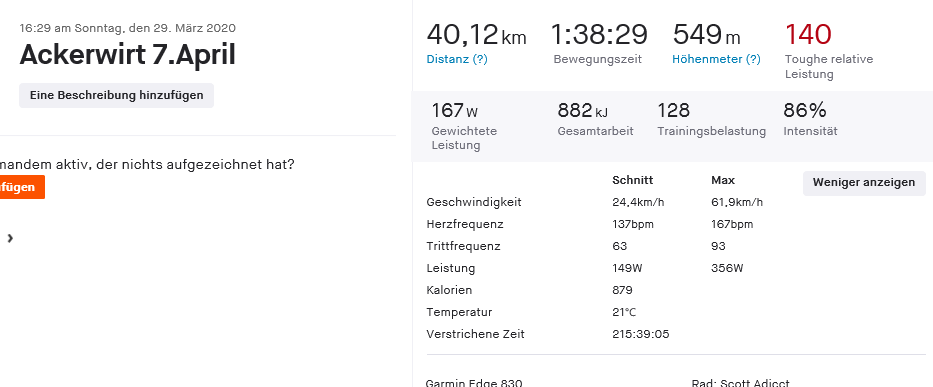
Task: Open the Distanz (?) help link
Action: click(457, 60)
